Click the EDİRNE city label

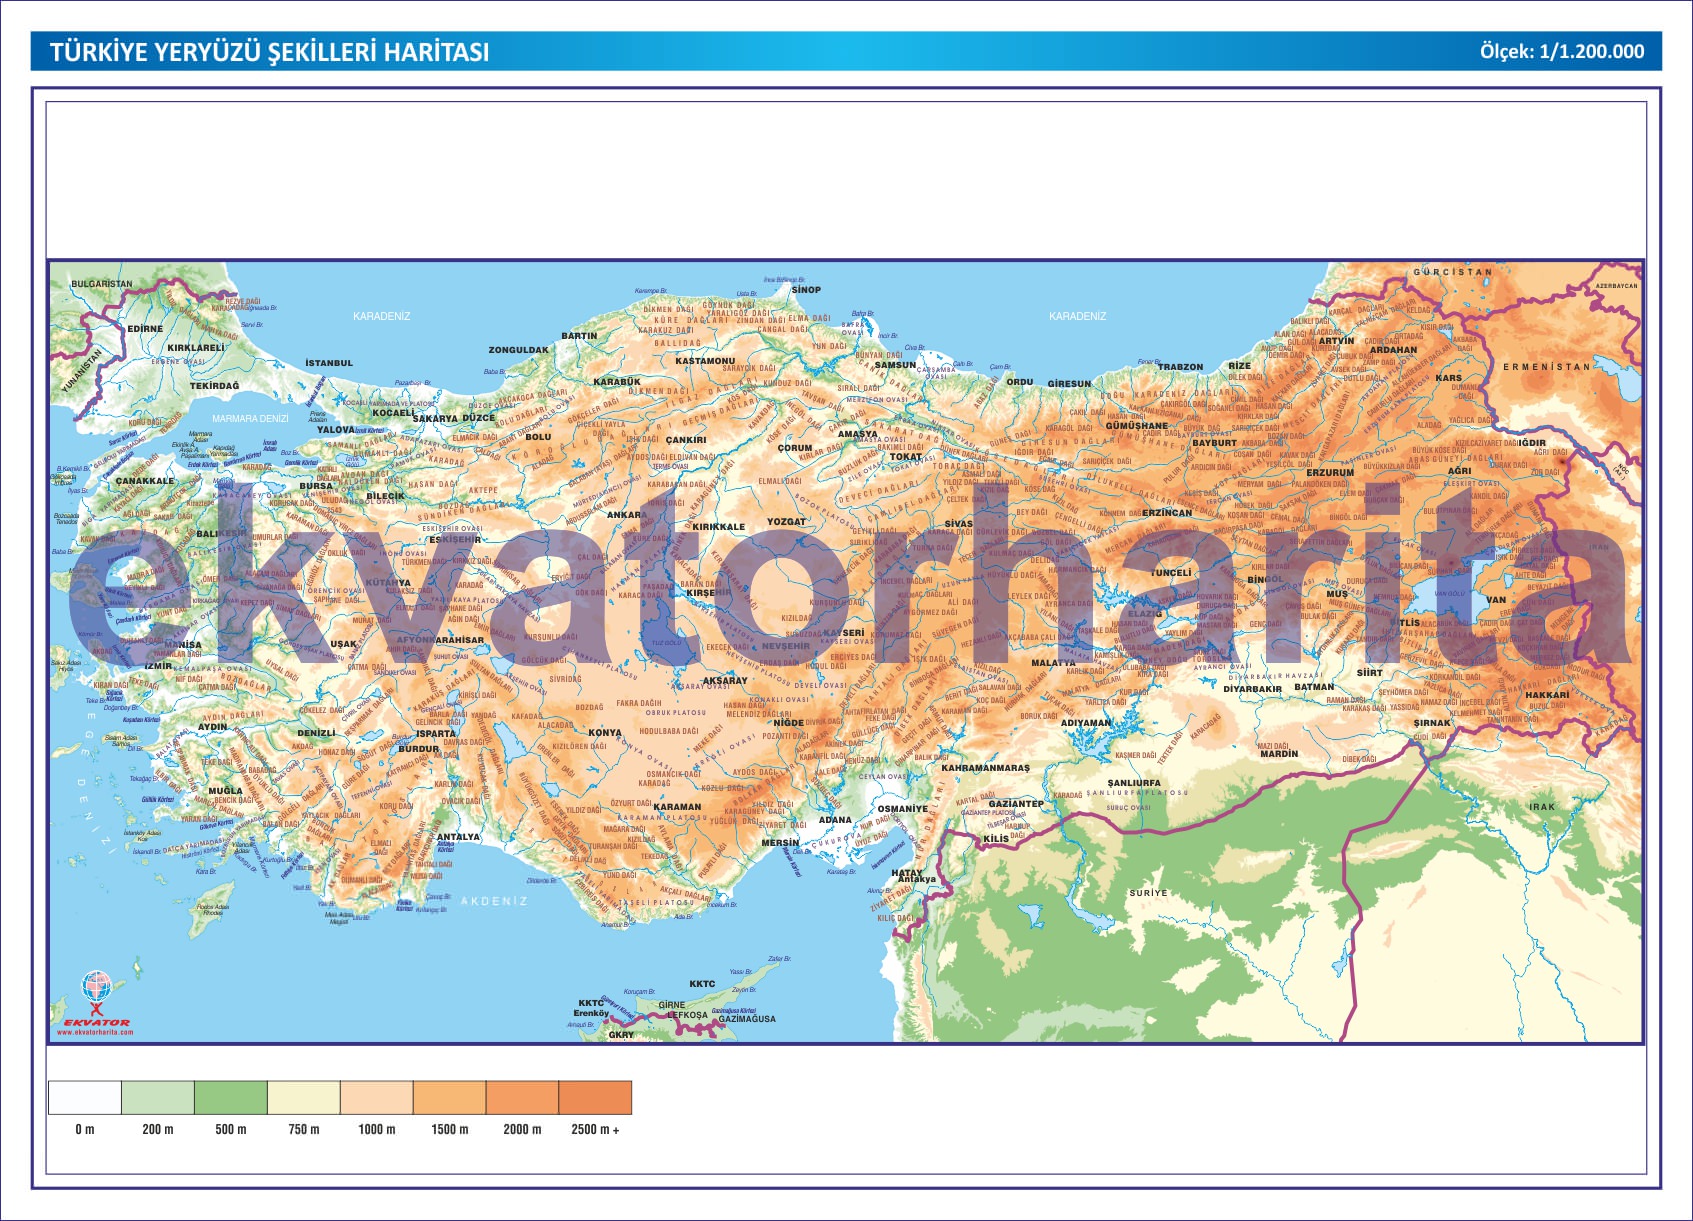click(x=145, y=328)
